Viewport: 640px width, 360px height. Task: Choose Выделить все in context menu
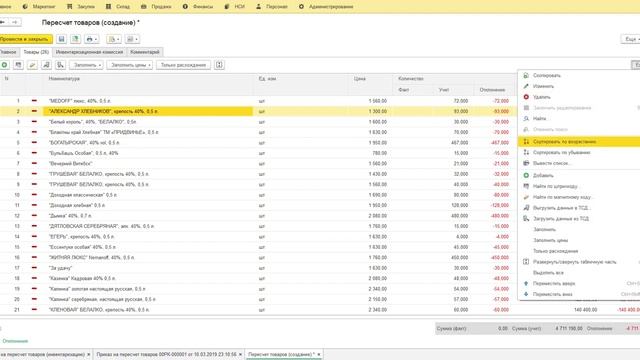[579, 273]
